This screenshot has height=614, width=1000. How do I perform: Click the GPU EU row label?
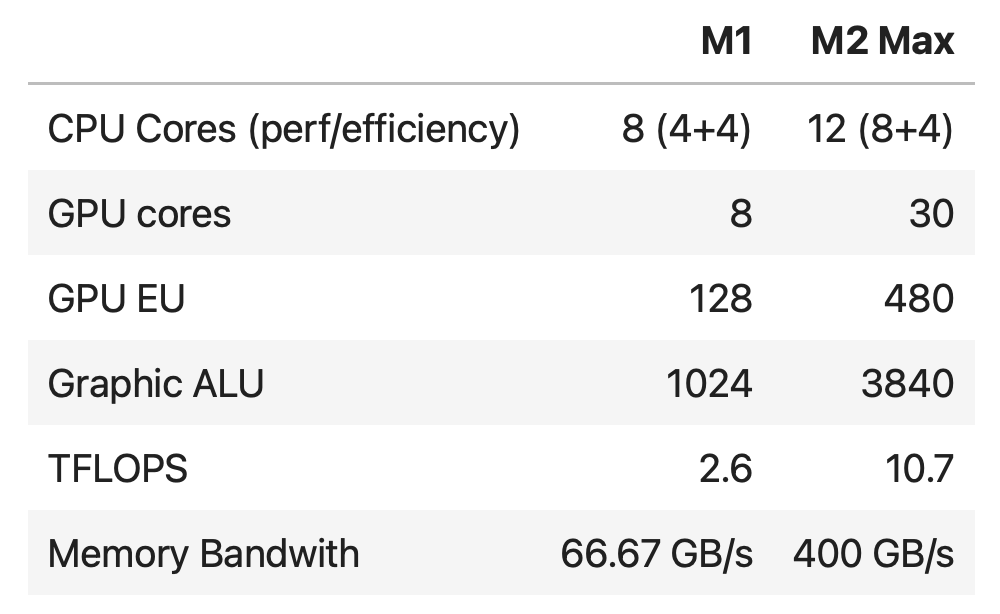(x=116, y=299)
